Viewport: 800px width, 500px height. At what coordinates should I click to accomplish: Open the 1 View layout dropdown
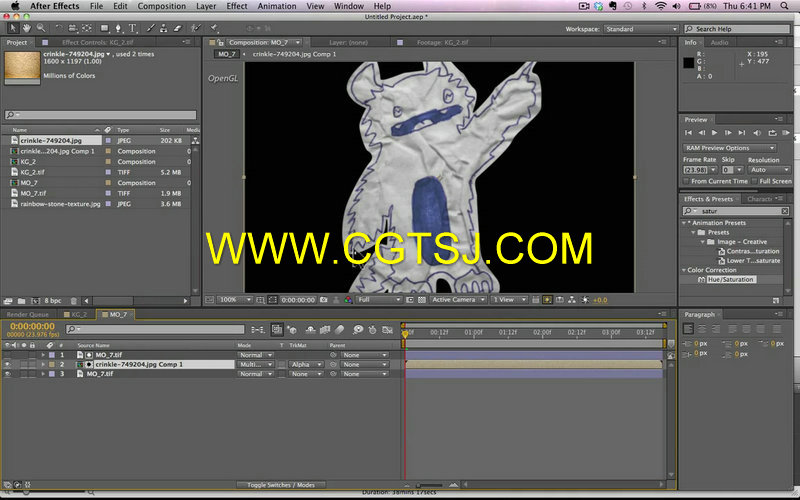pyautogui.click(x=509, y=300)
